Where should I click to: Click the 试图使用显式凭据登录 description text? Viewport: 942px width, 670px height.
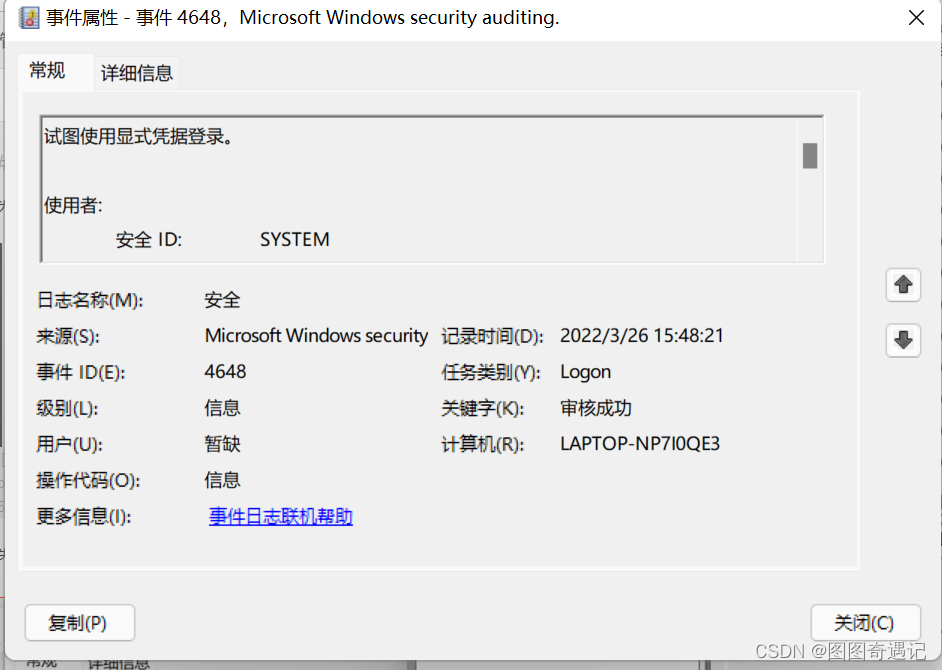pyautogui.click(x=138, y=136)
